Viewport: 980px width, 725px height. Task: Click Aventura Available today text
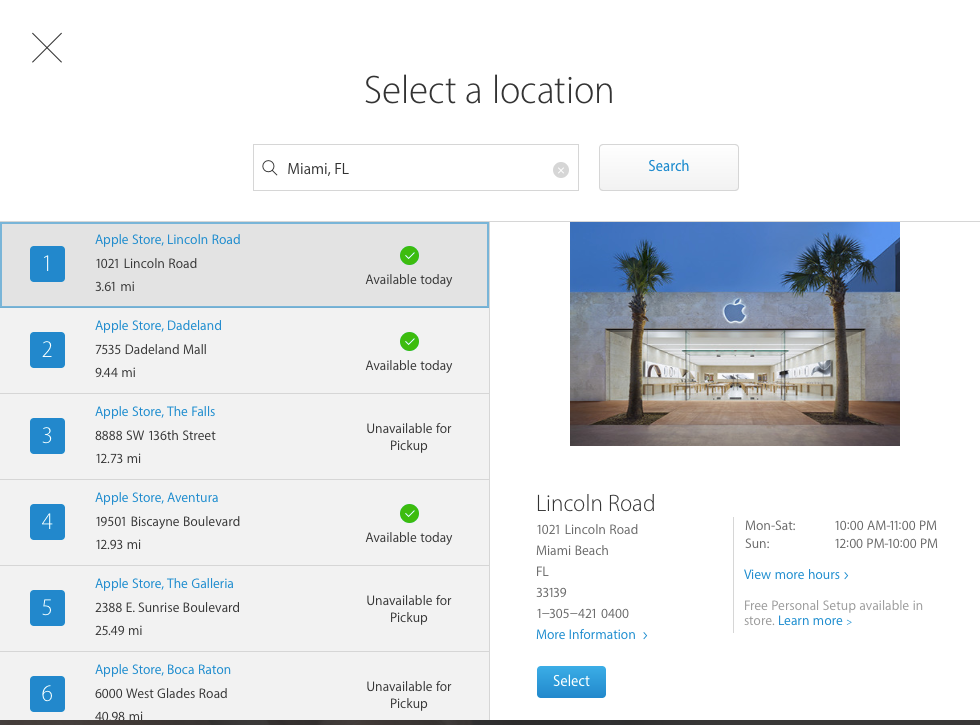(x=409, y=538)
